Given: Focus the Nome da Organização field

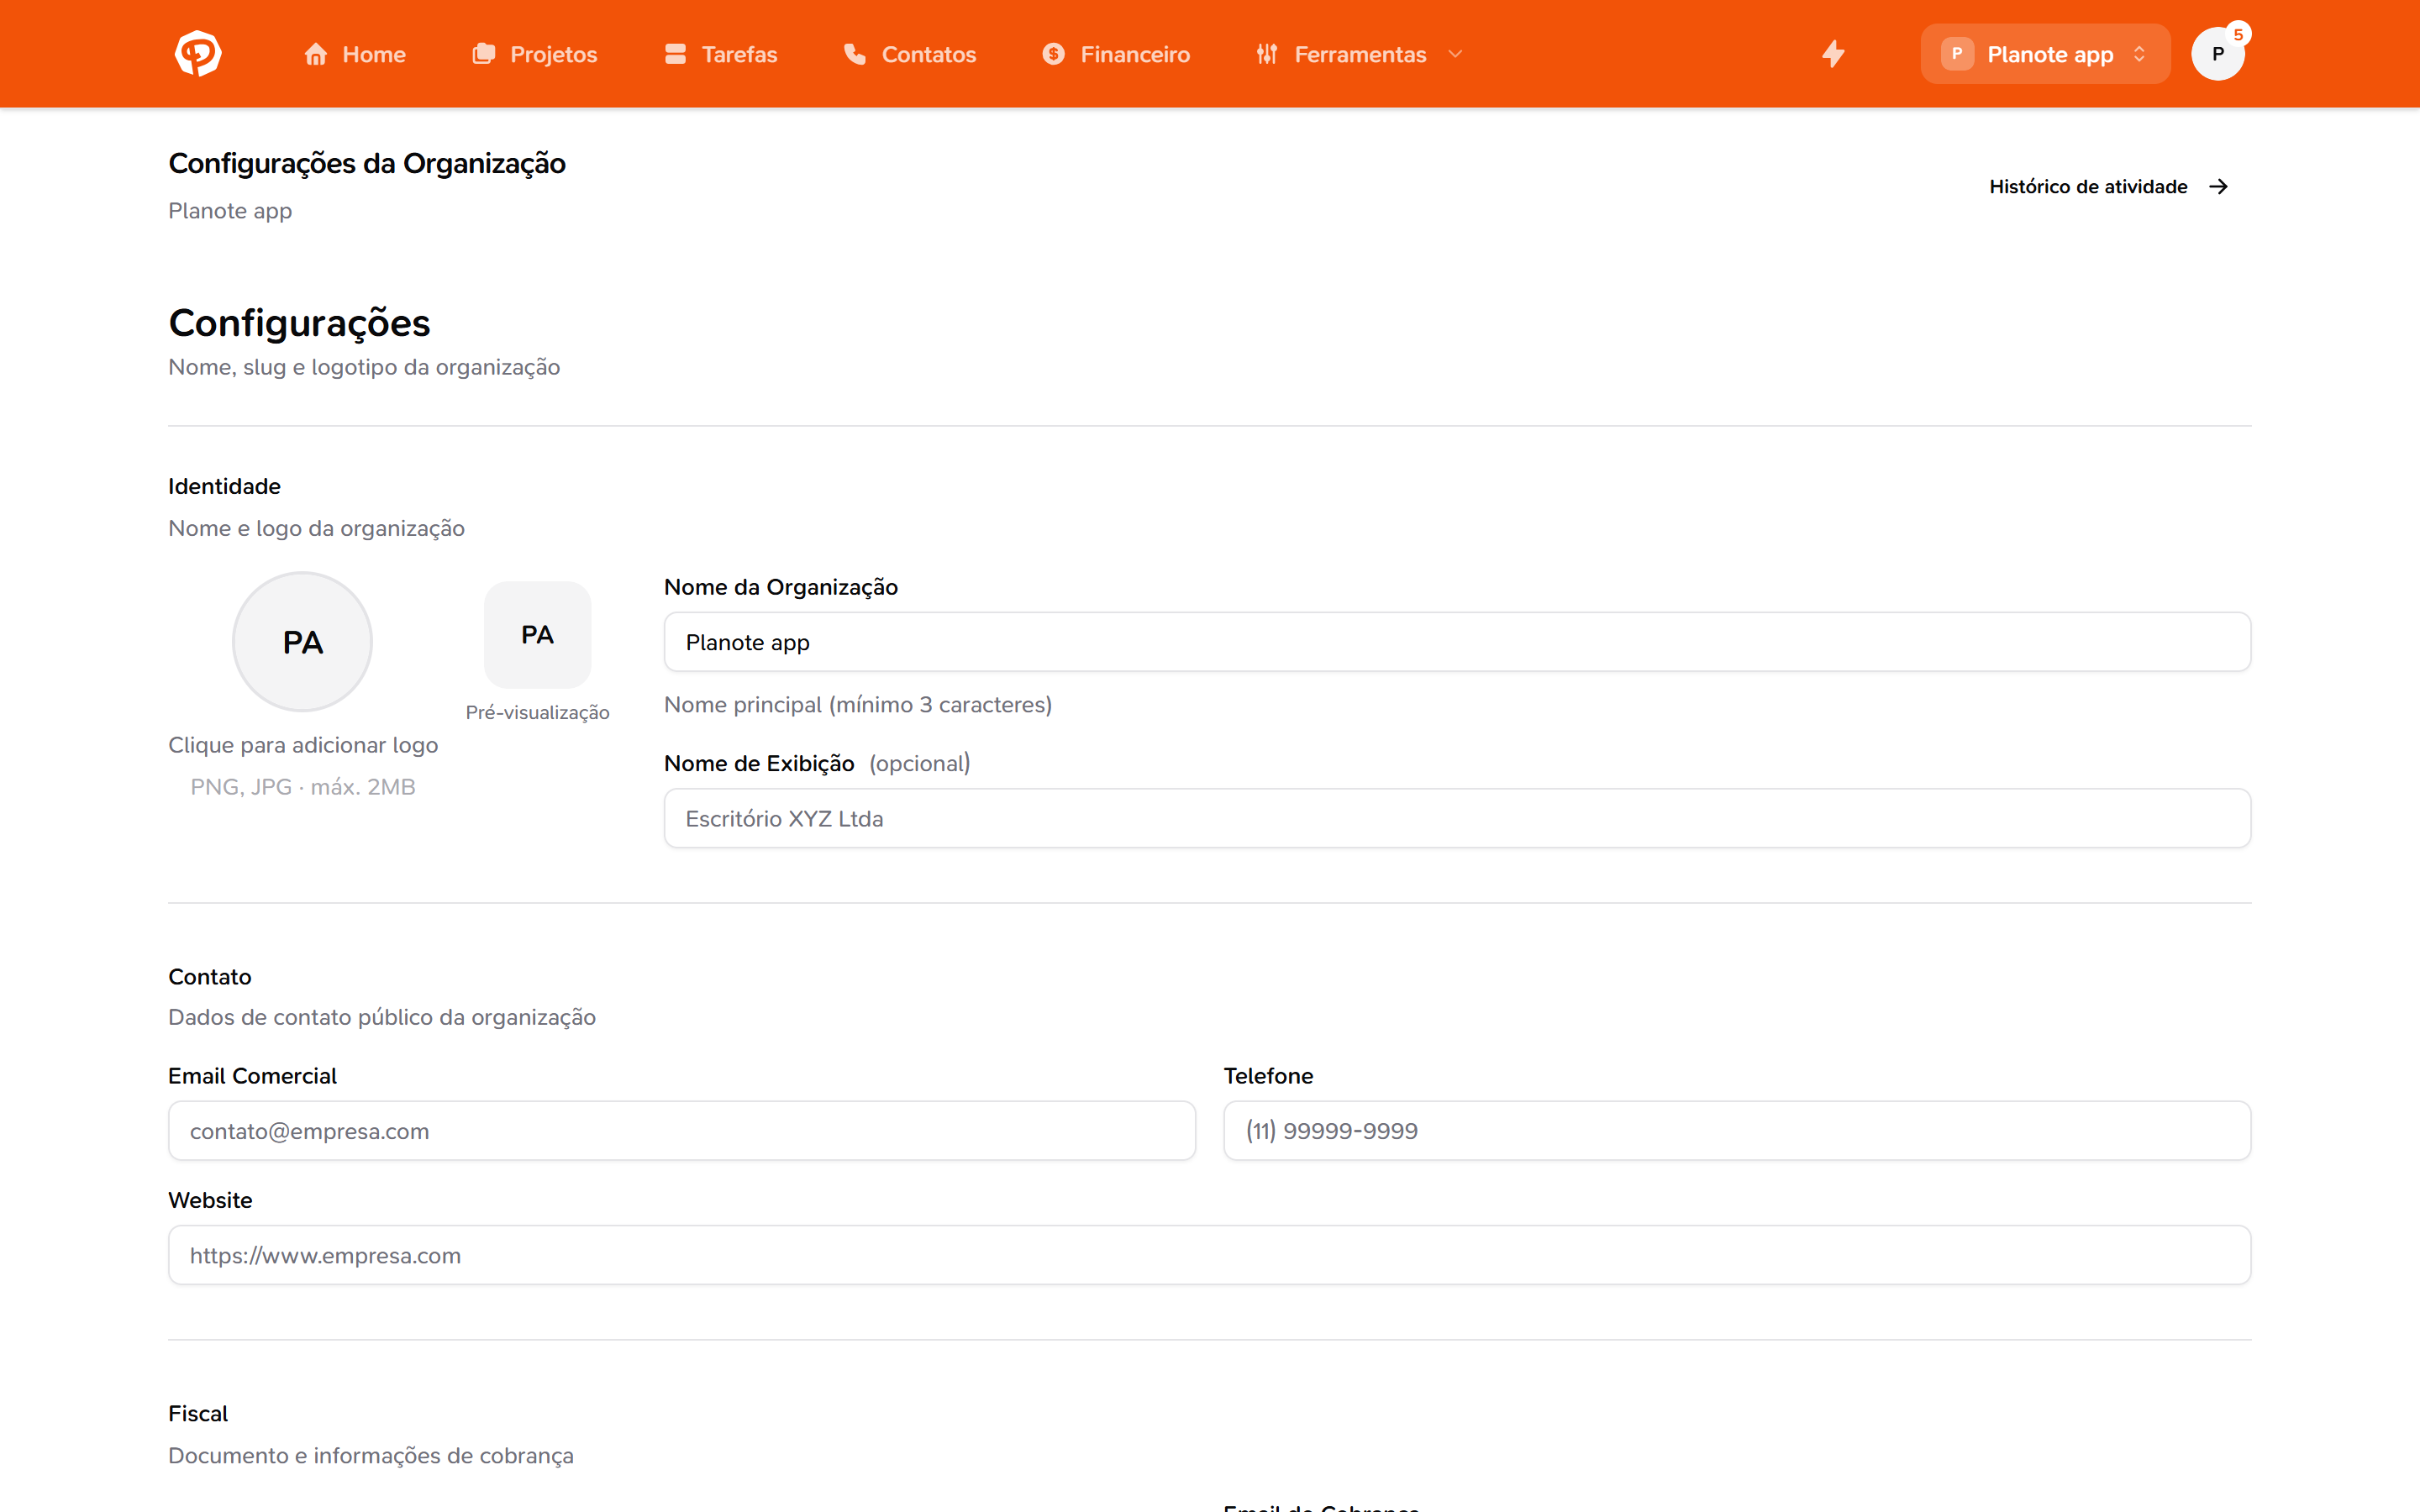Looking at the screenshot, I should pos(1457,642).
